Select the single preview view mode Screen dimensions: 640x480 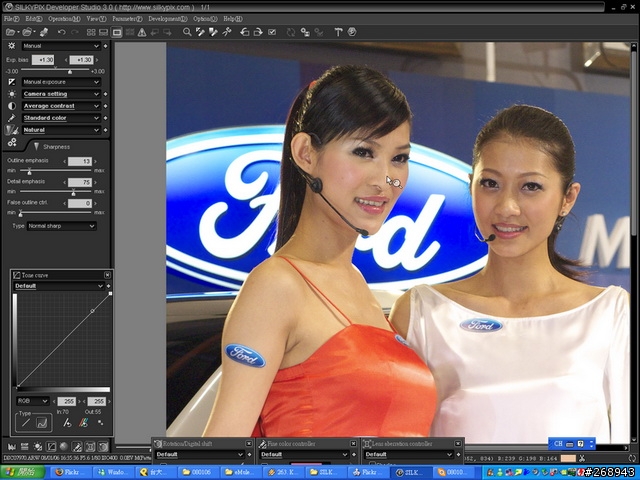click(117, 32)
